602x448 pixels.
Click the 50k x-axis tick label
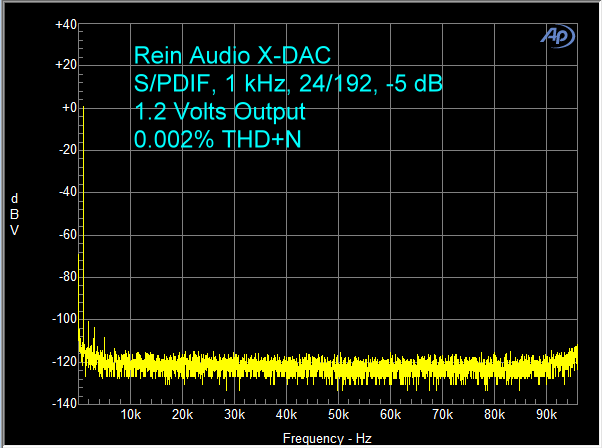click(x=338, y=415)
